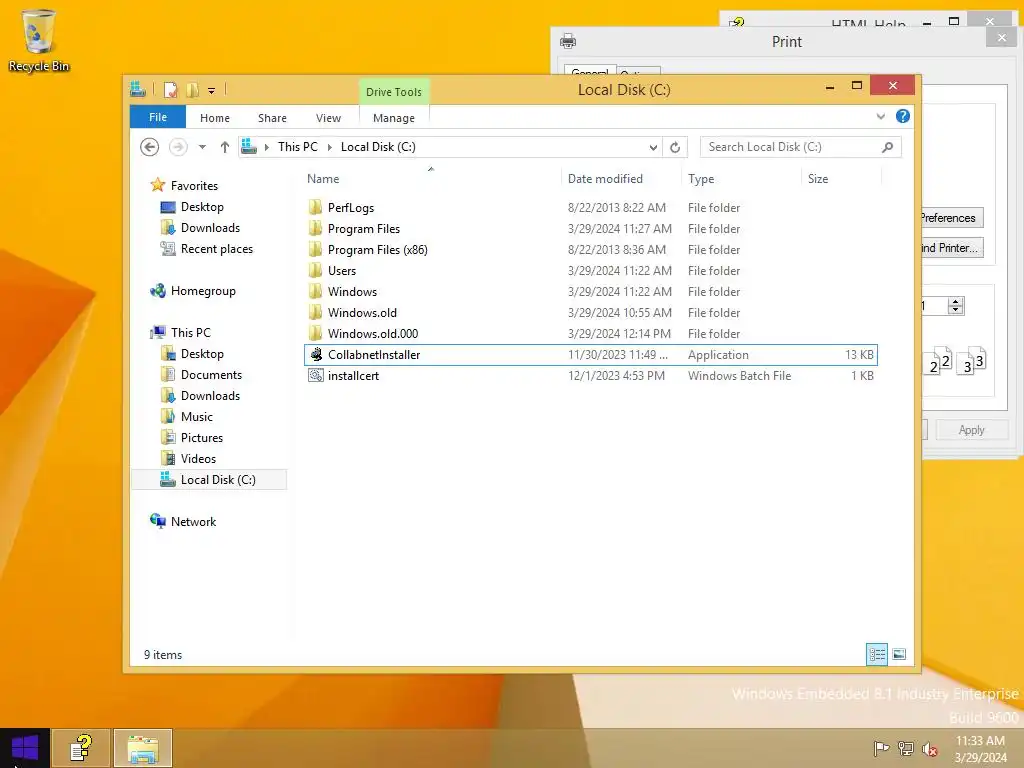Click the New folder icon in quick access toolbar

pos(193,90)
